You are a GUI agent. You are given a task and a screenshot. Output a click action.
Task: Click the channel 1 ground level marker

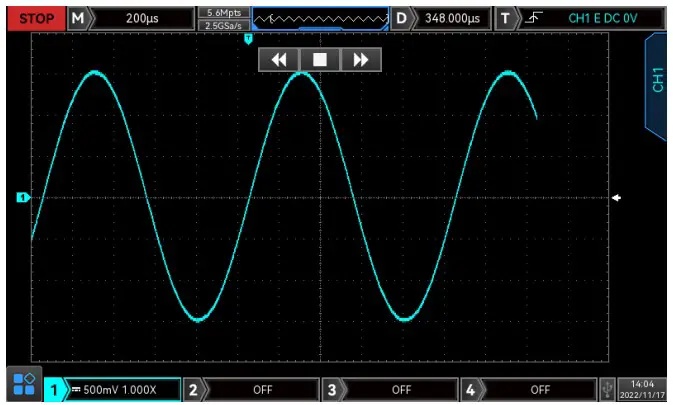click(23, 197)
